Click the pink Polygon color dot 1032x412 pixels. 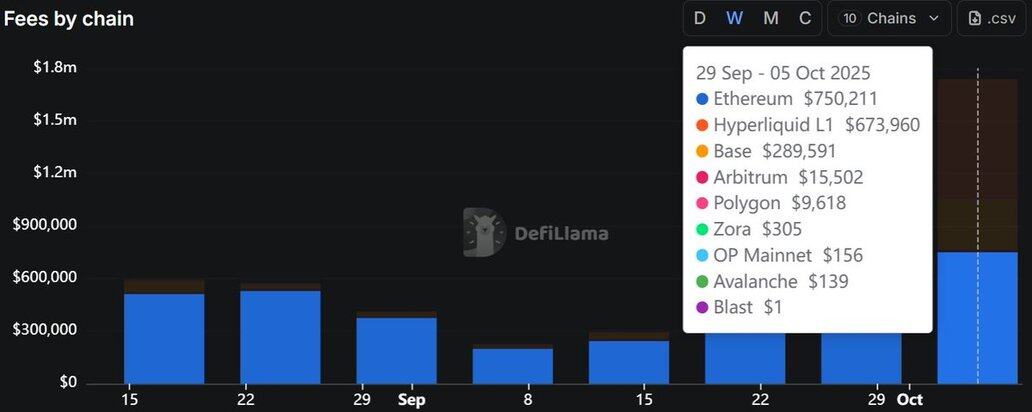pyautogui.click(x=702, y=203)
